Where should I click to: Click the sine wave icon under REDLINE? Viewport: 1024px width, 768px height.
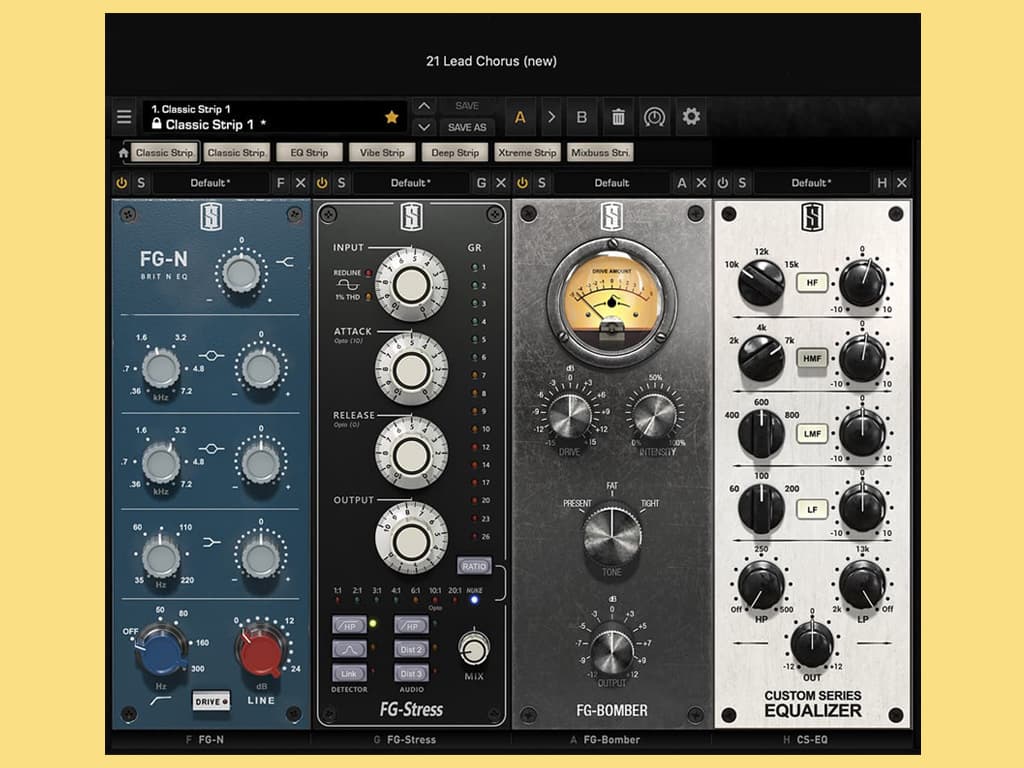pos(347,285)
